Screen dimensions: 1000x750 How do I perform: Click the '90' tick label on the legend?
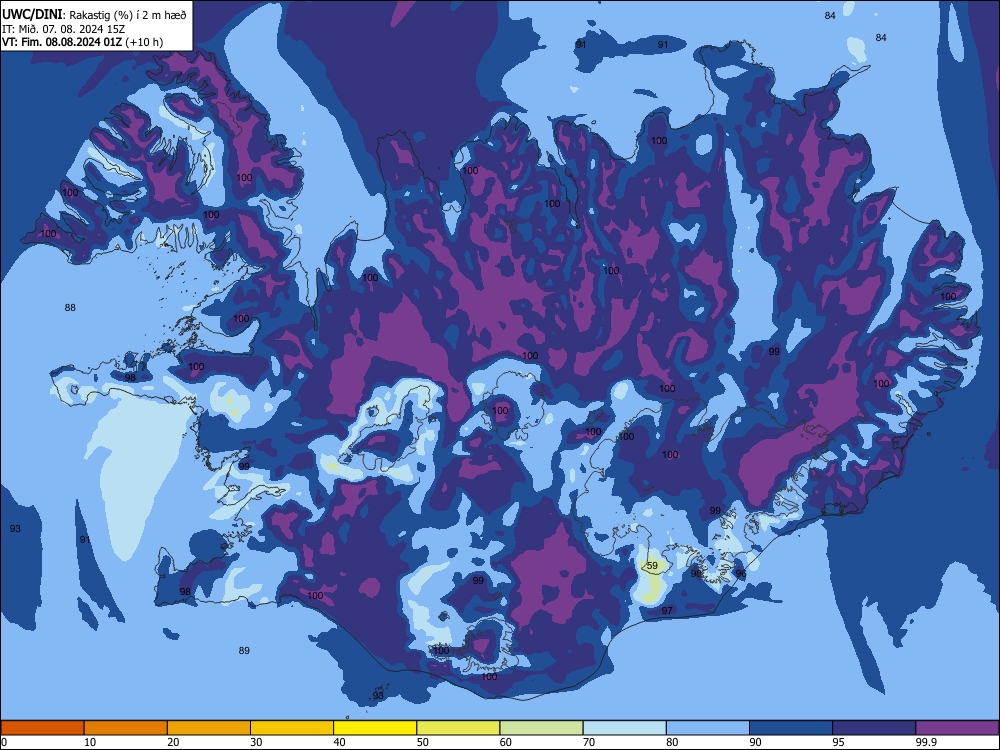pyautogui.click(x=755, y=742)
